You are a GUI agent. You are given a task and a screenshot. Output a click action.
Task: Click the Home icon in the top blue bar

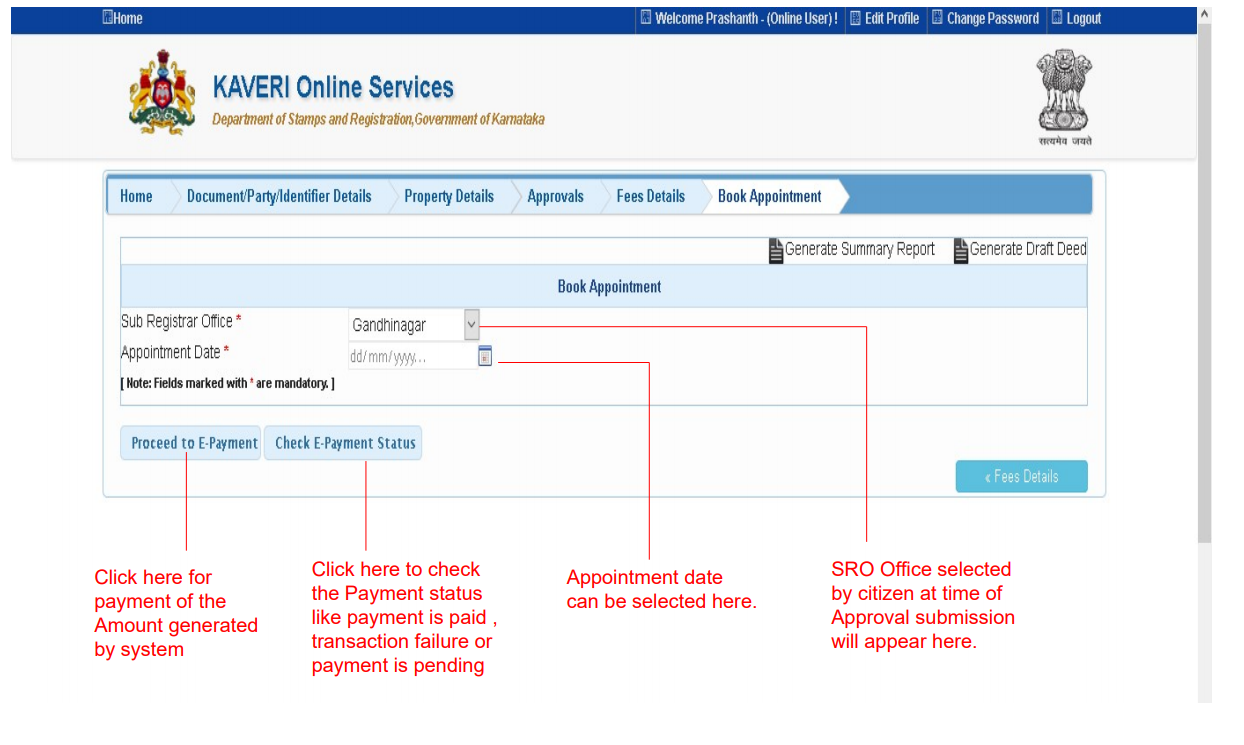click(106, 17)
